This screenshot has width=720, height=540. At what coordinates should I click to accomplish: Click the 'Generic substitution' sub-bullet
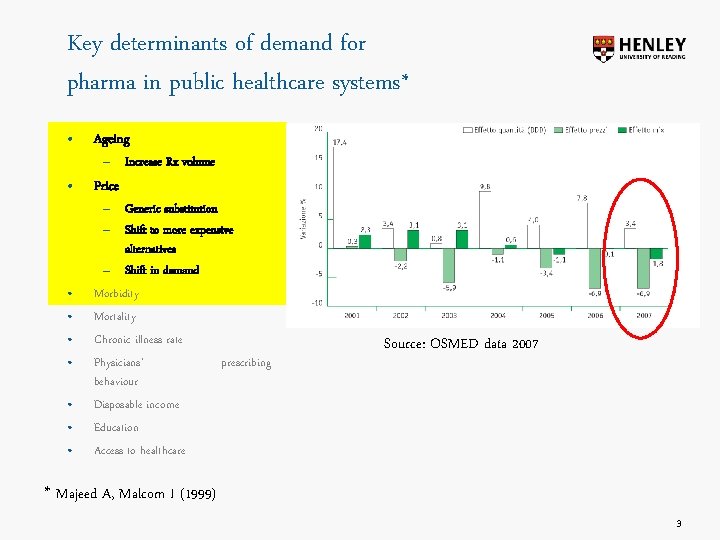point(171,208)
